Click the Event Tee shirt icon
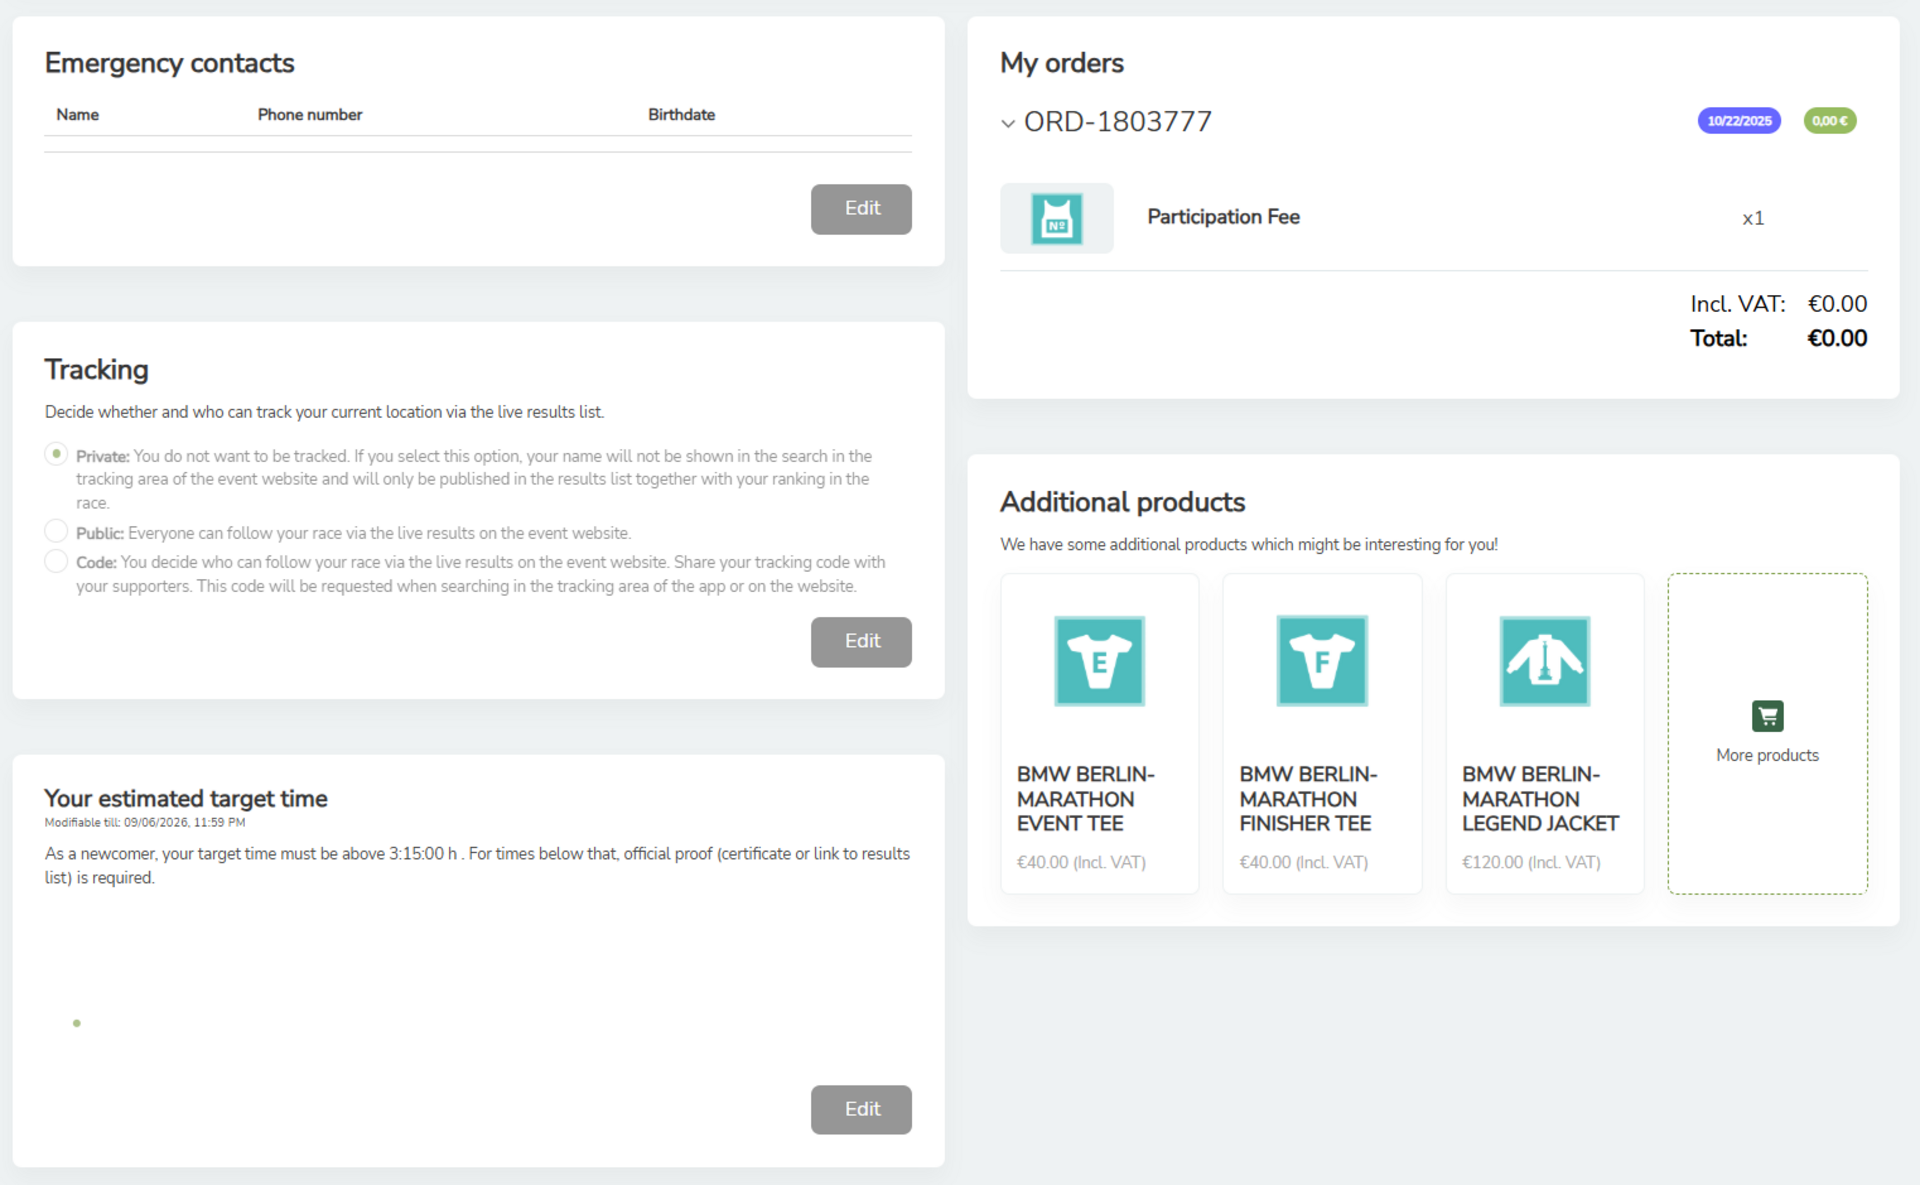1920x1185 pixels. (1099, 661)
